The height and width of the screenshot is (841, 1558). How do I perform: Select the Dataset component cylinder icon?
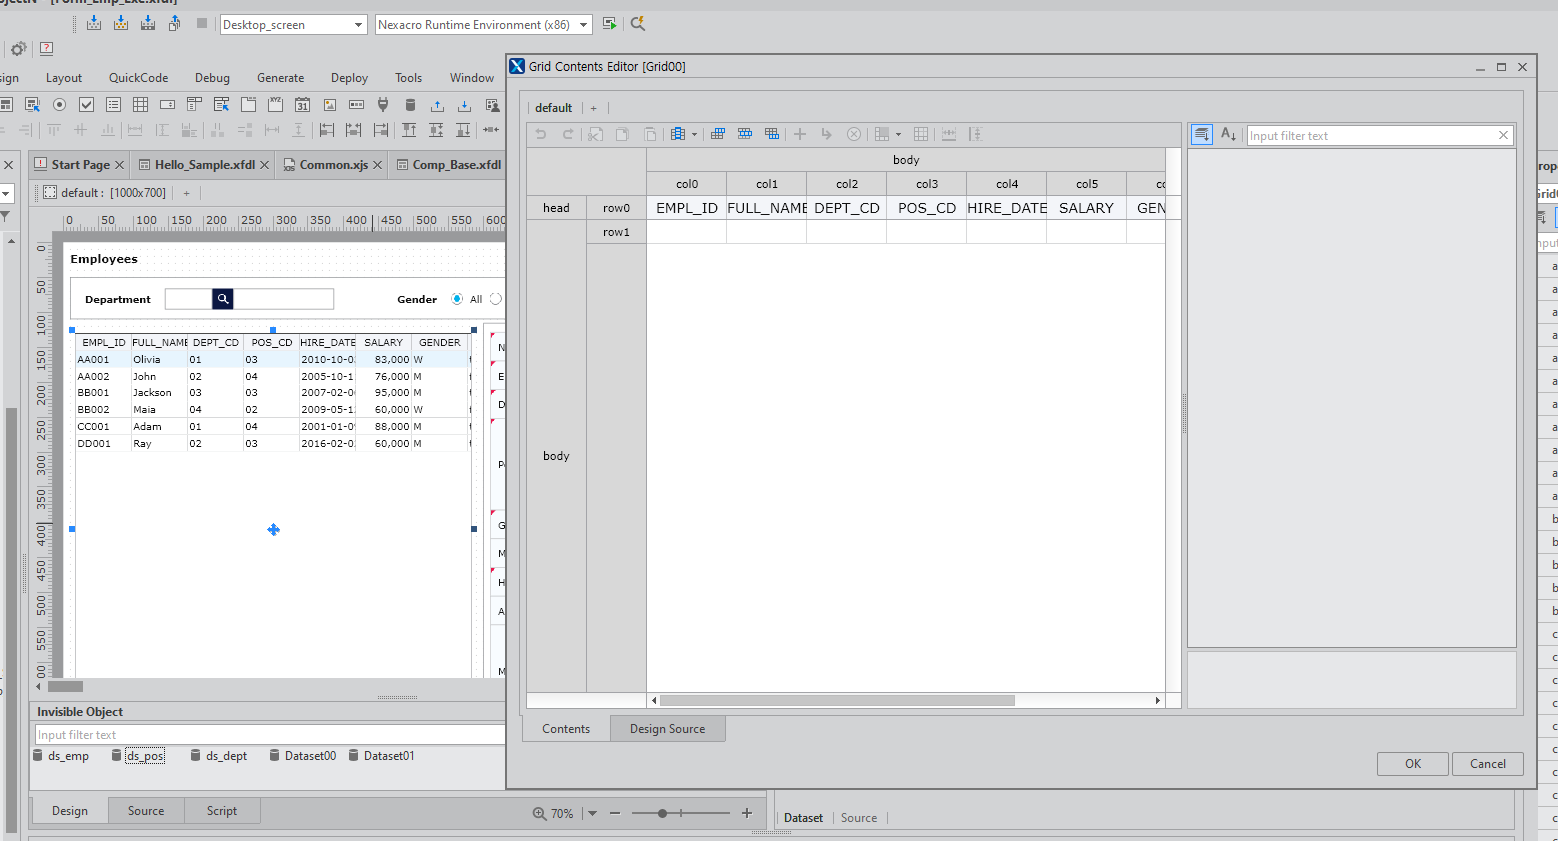tap(410, 104)
